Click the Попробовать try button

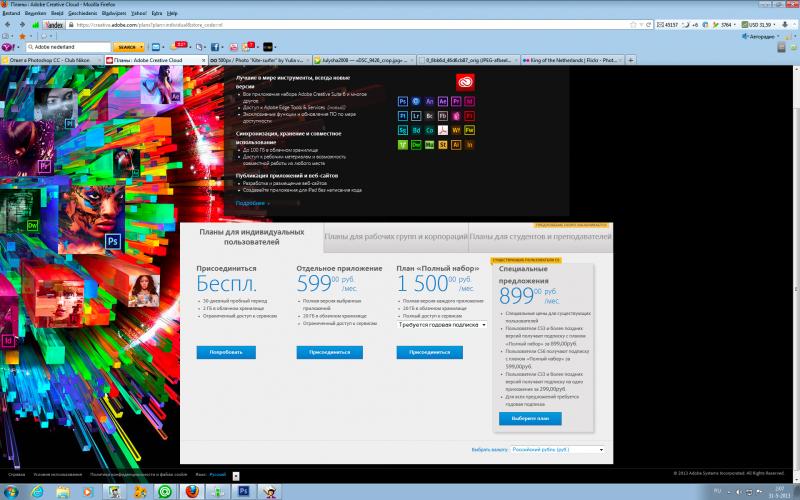coord(226,352)
